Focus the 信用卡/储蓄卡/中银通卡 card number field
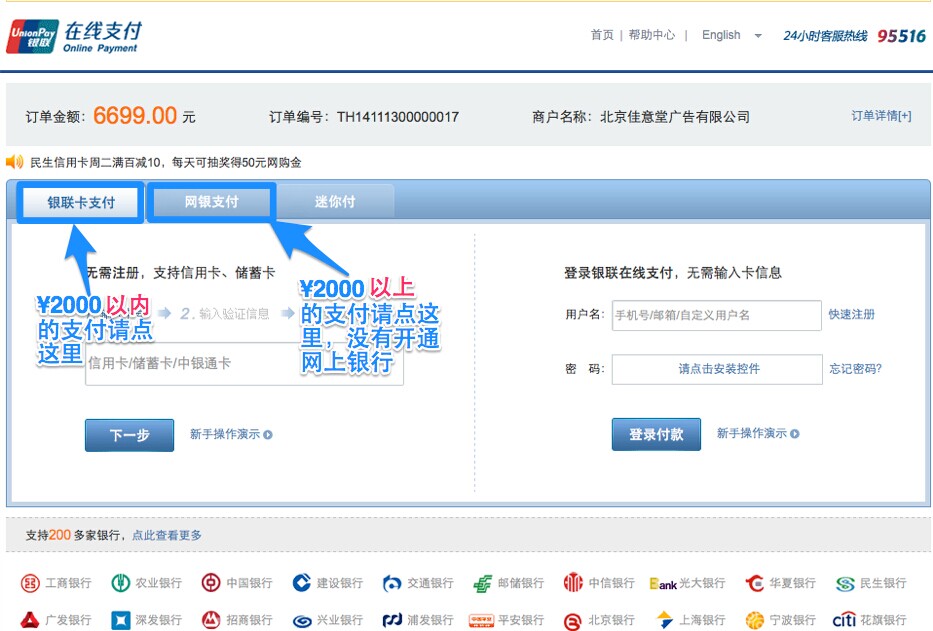 coord(244,364)
